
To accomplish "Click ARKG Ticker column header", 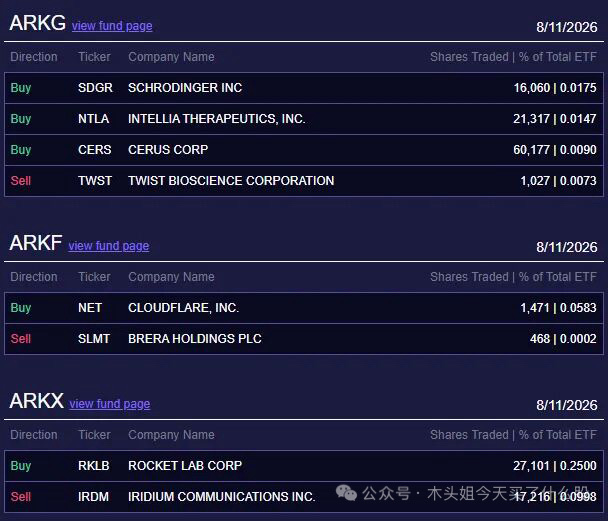I will click(x=94, y=57).
